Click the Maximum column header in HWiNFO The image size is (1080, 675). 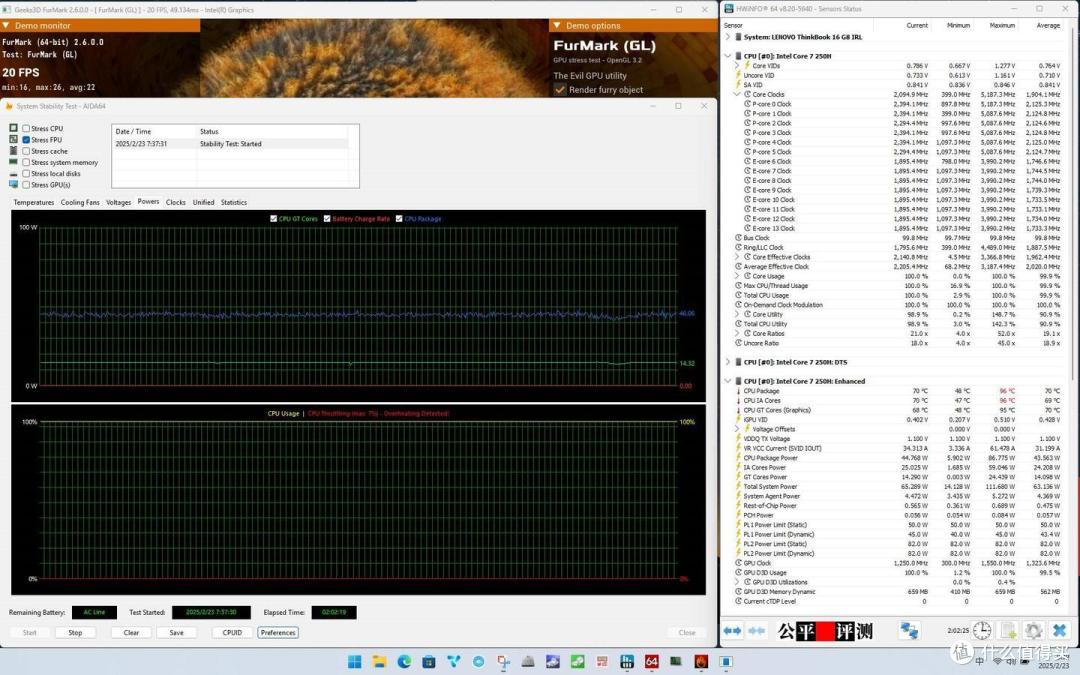[x=1002, y=25]
